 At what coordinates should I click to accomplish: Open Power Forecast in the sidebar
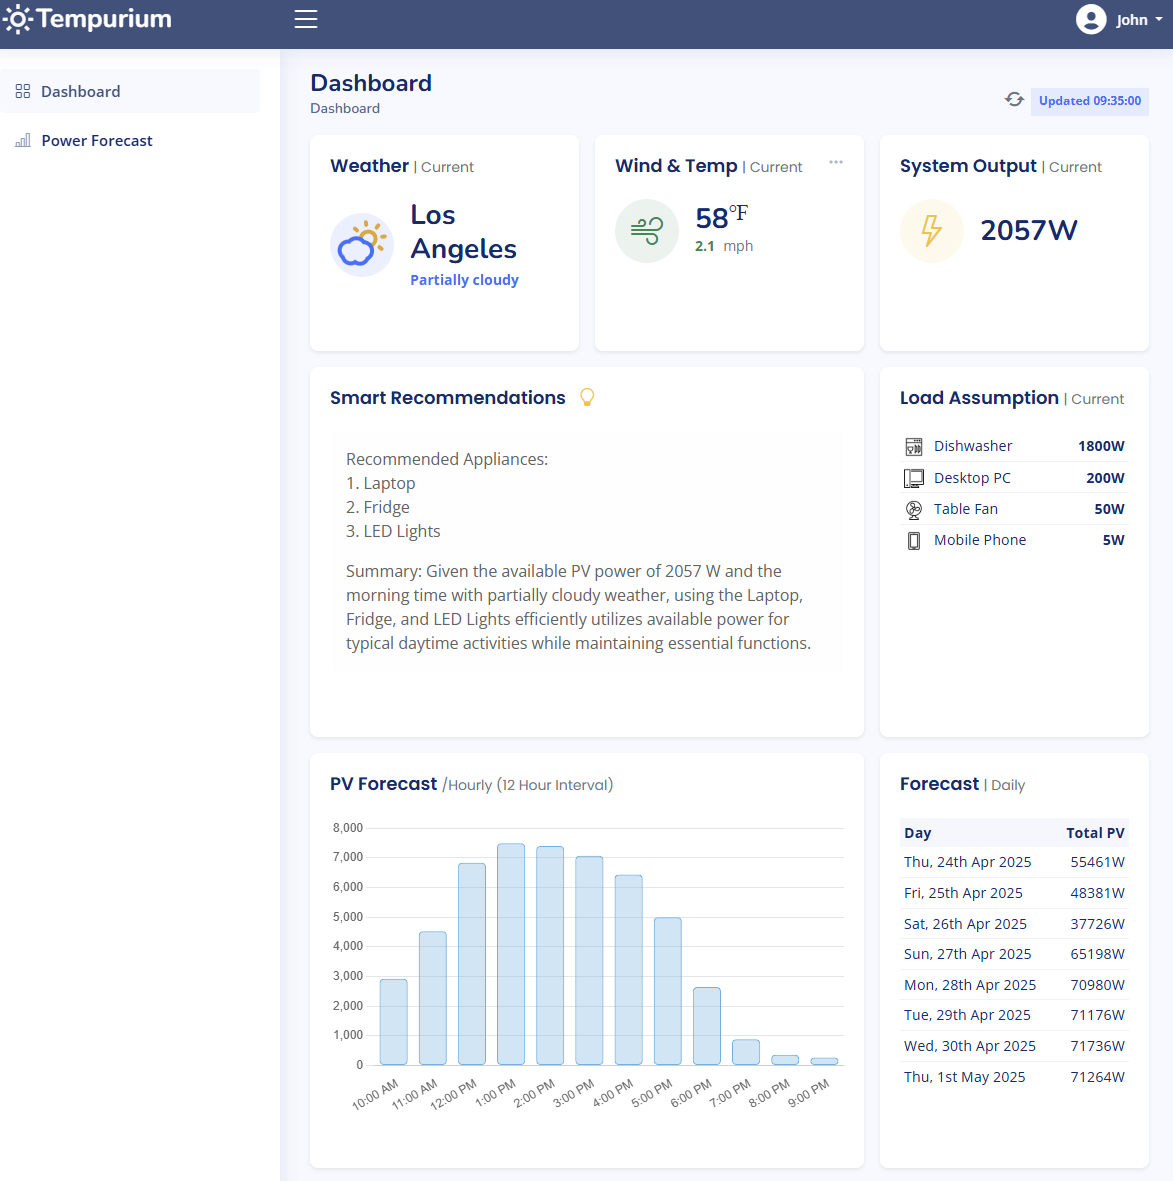coord(96,141)
